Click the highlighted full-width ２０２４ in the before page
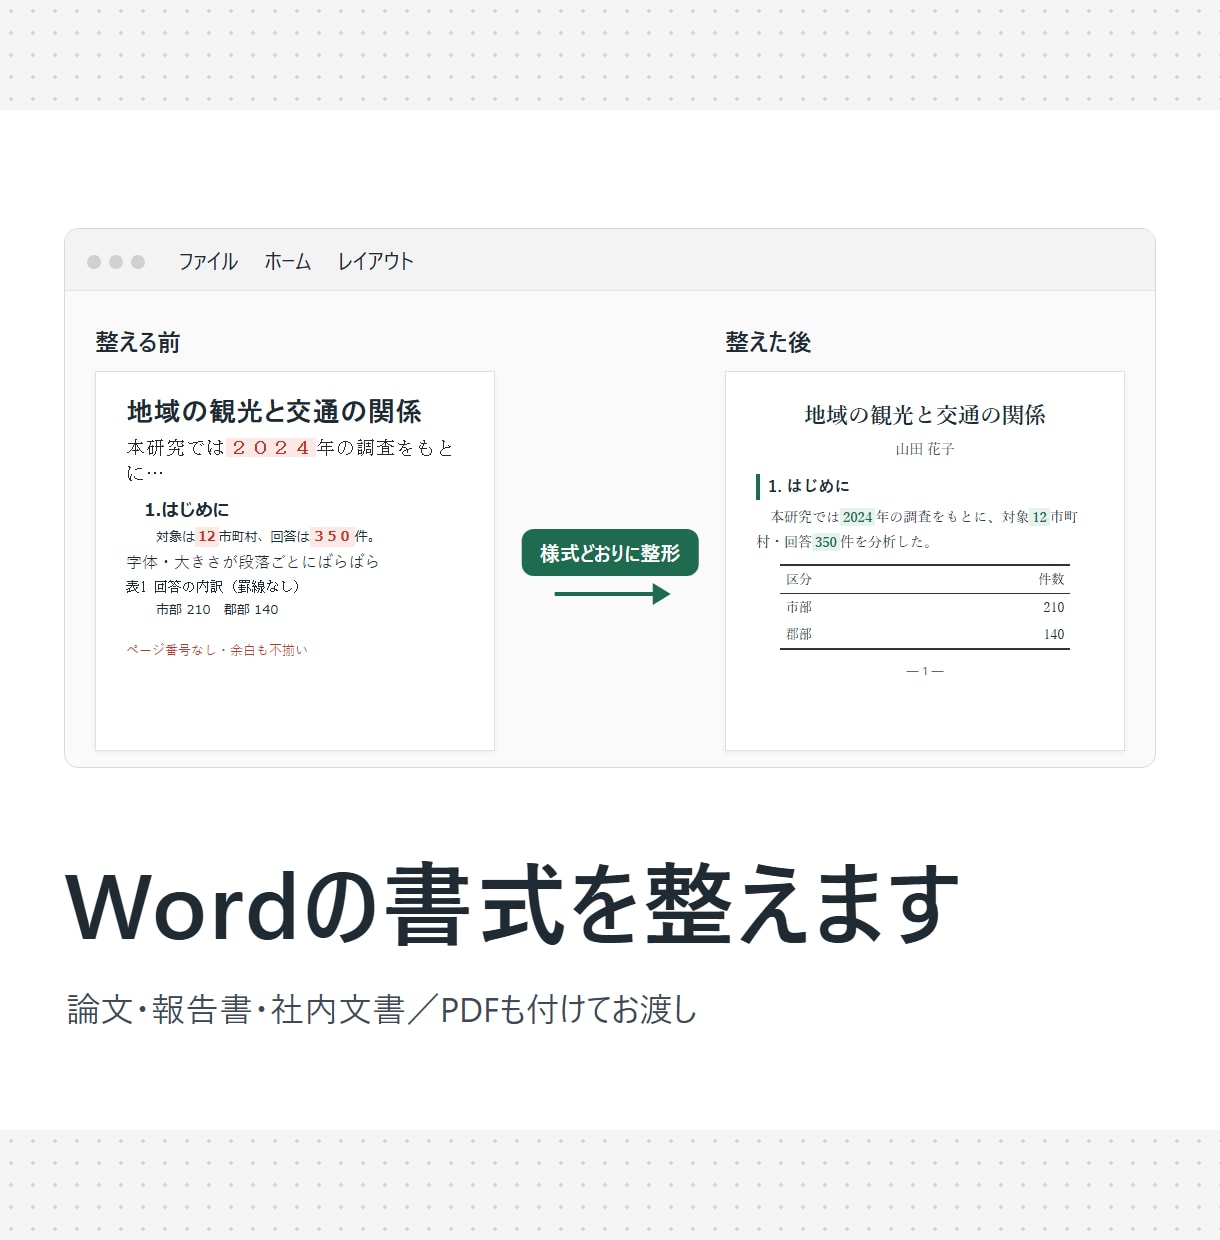 tap(271, 448)
